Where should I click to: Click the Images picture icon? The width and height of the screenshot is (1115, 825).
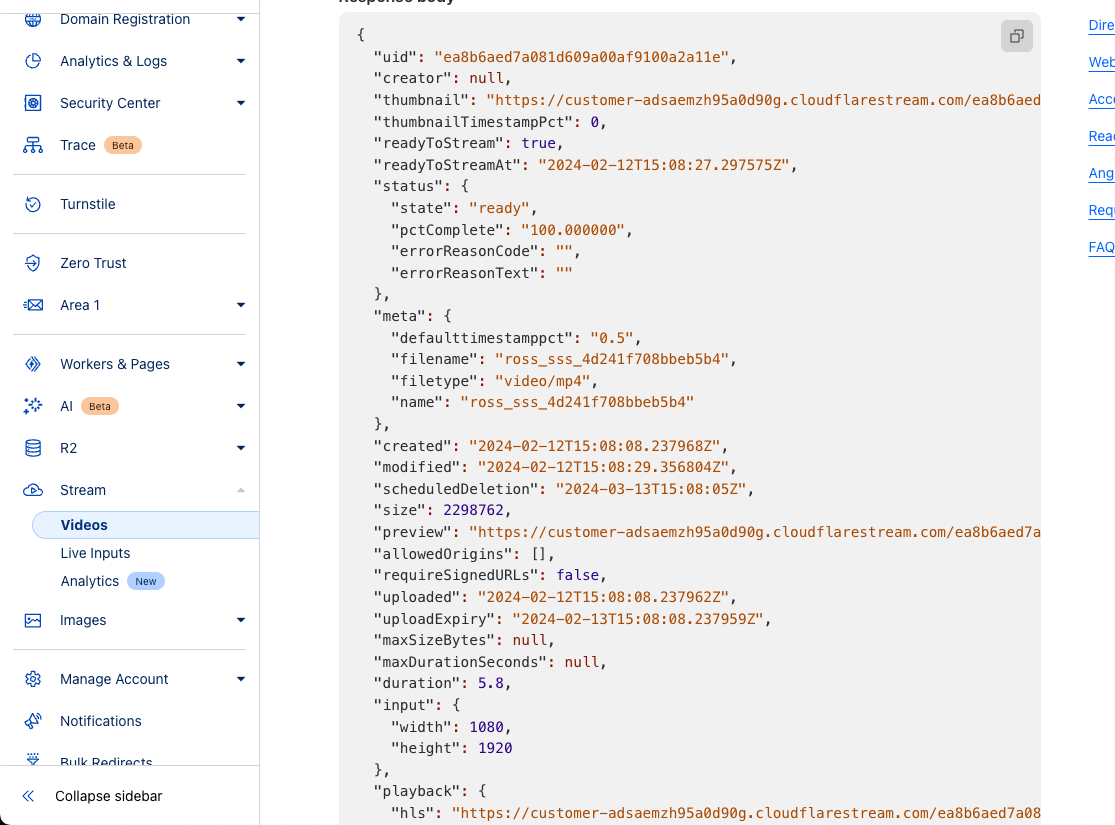(x=33, y=620)
